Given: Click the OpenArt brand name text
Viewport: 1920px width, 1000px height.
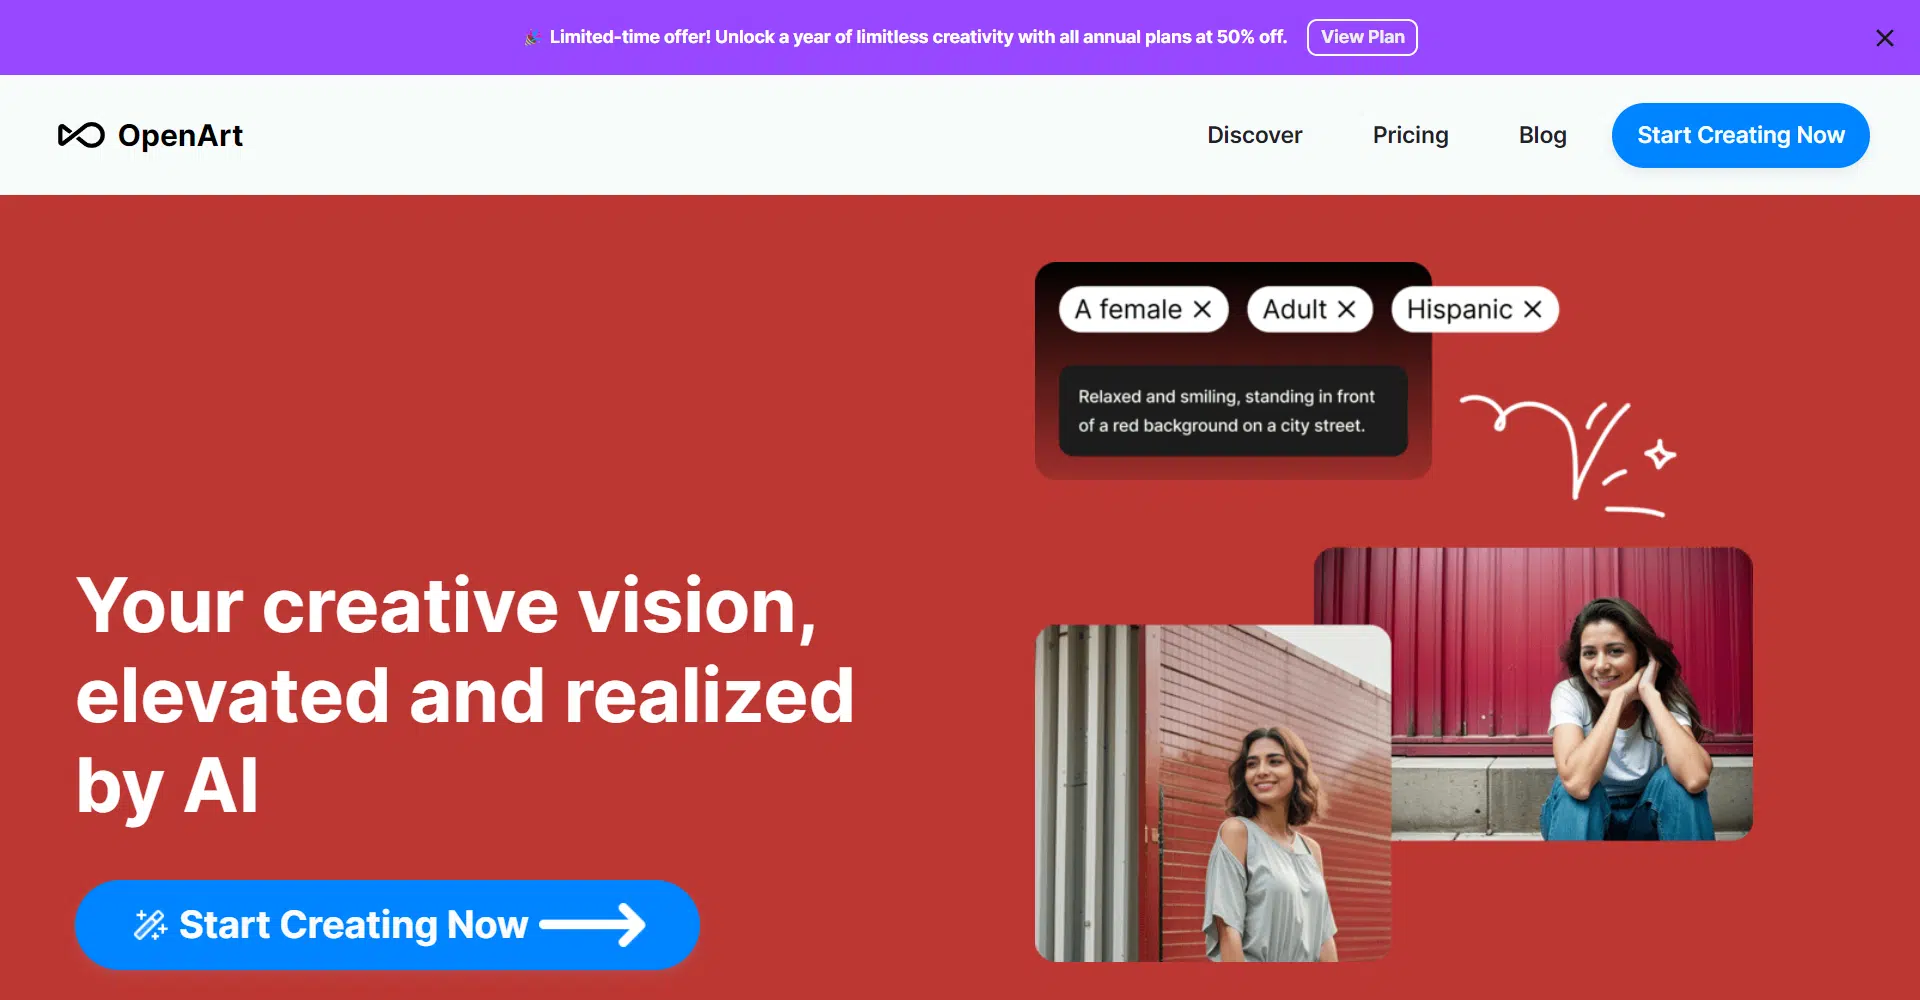Looking at the screenshot, I should pos(180,135).
